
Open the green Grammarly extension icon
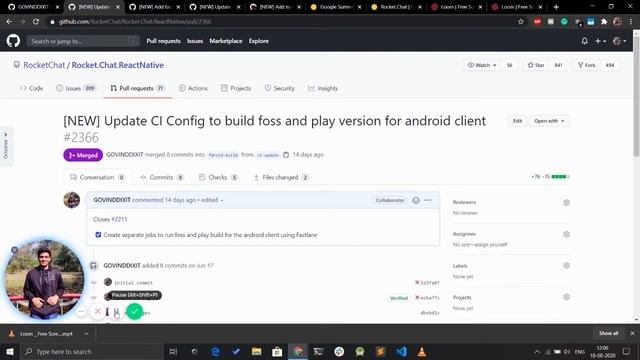(x=564, y=22)
